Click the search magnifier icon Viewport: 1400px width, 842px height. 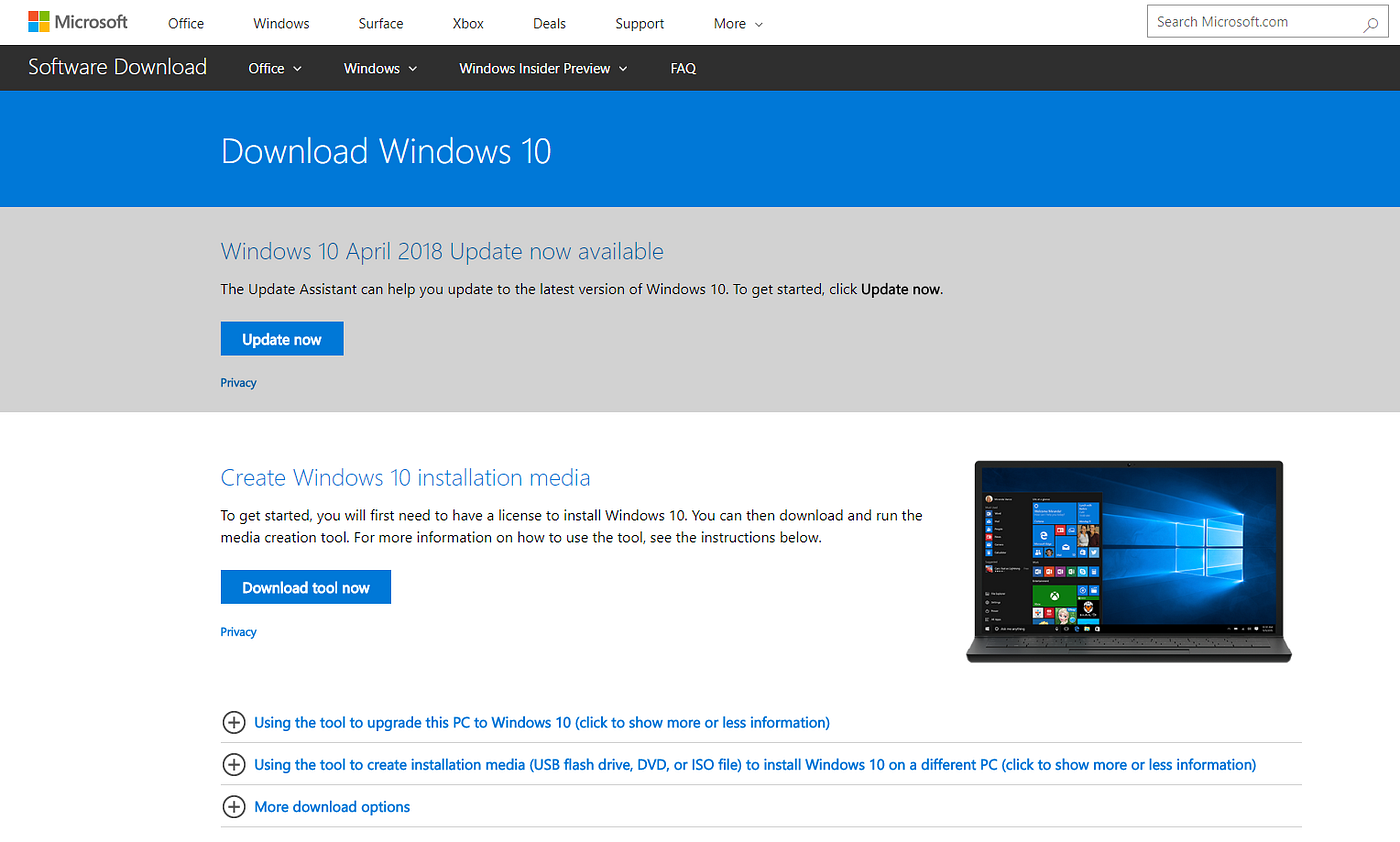tap(1371, 22)
